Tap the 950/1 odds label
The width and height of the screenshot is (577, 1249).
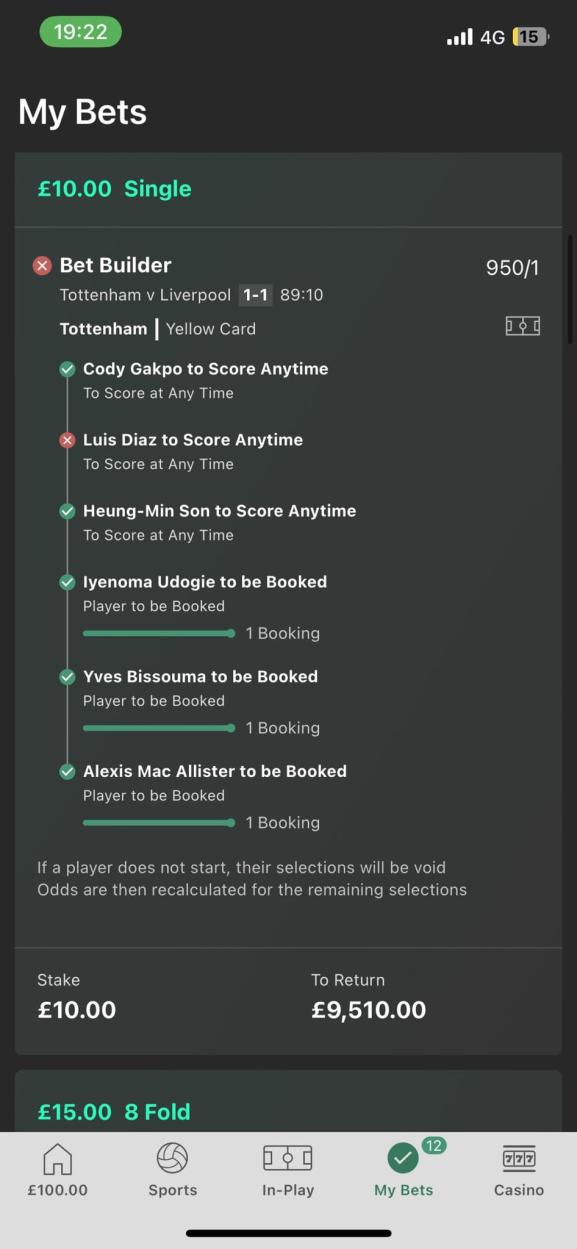click(x=512, y=268)
